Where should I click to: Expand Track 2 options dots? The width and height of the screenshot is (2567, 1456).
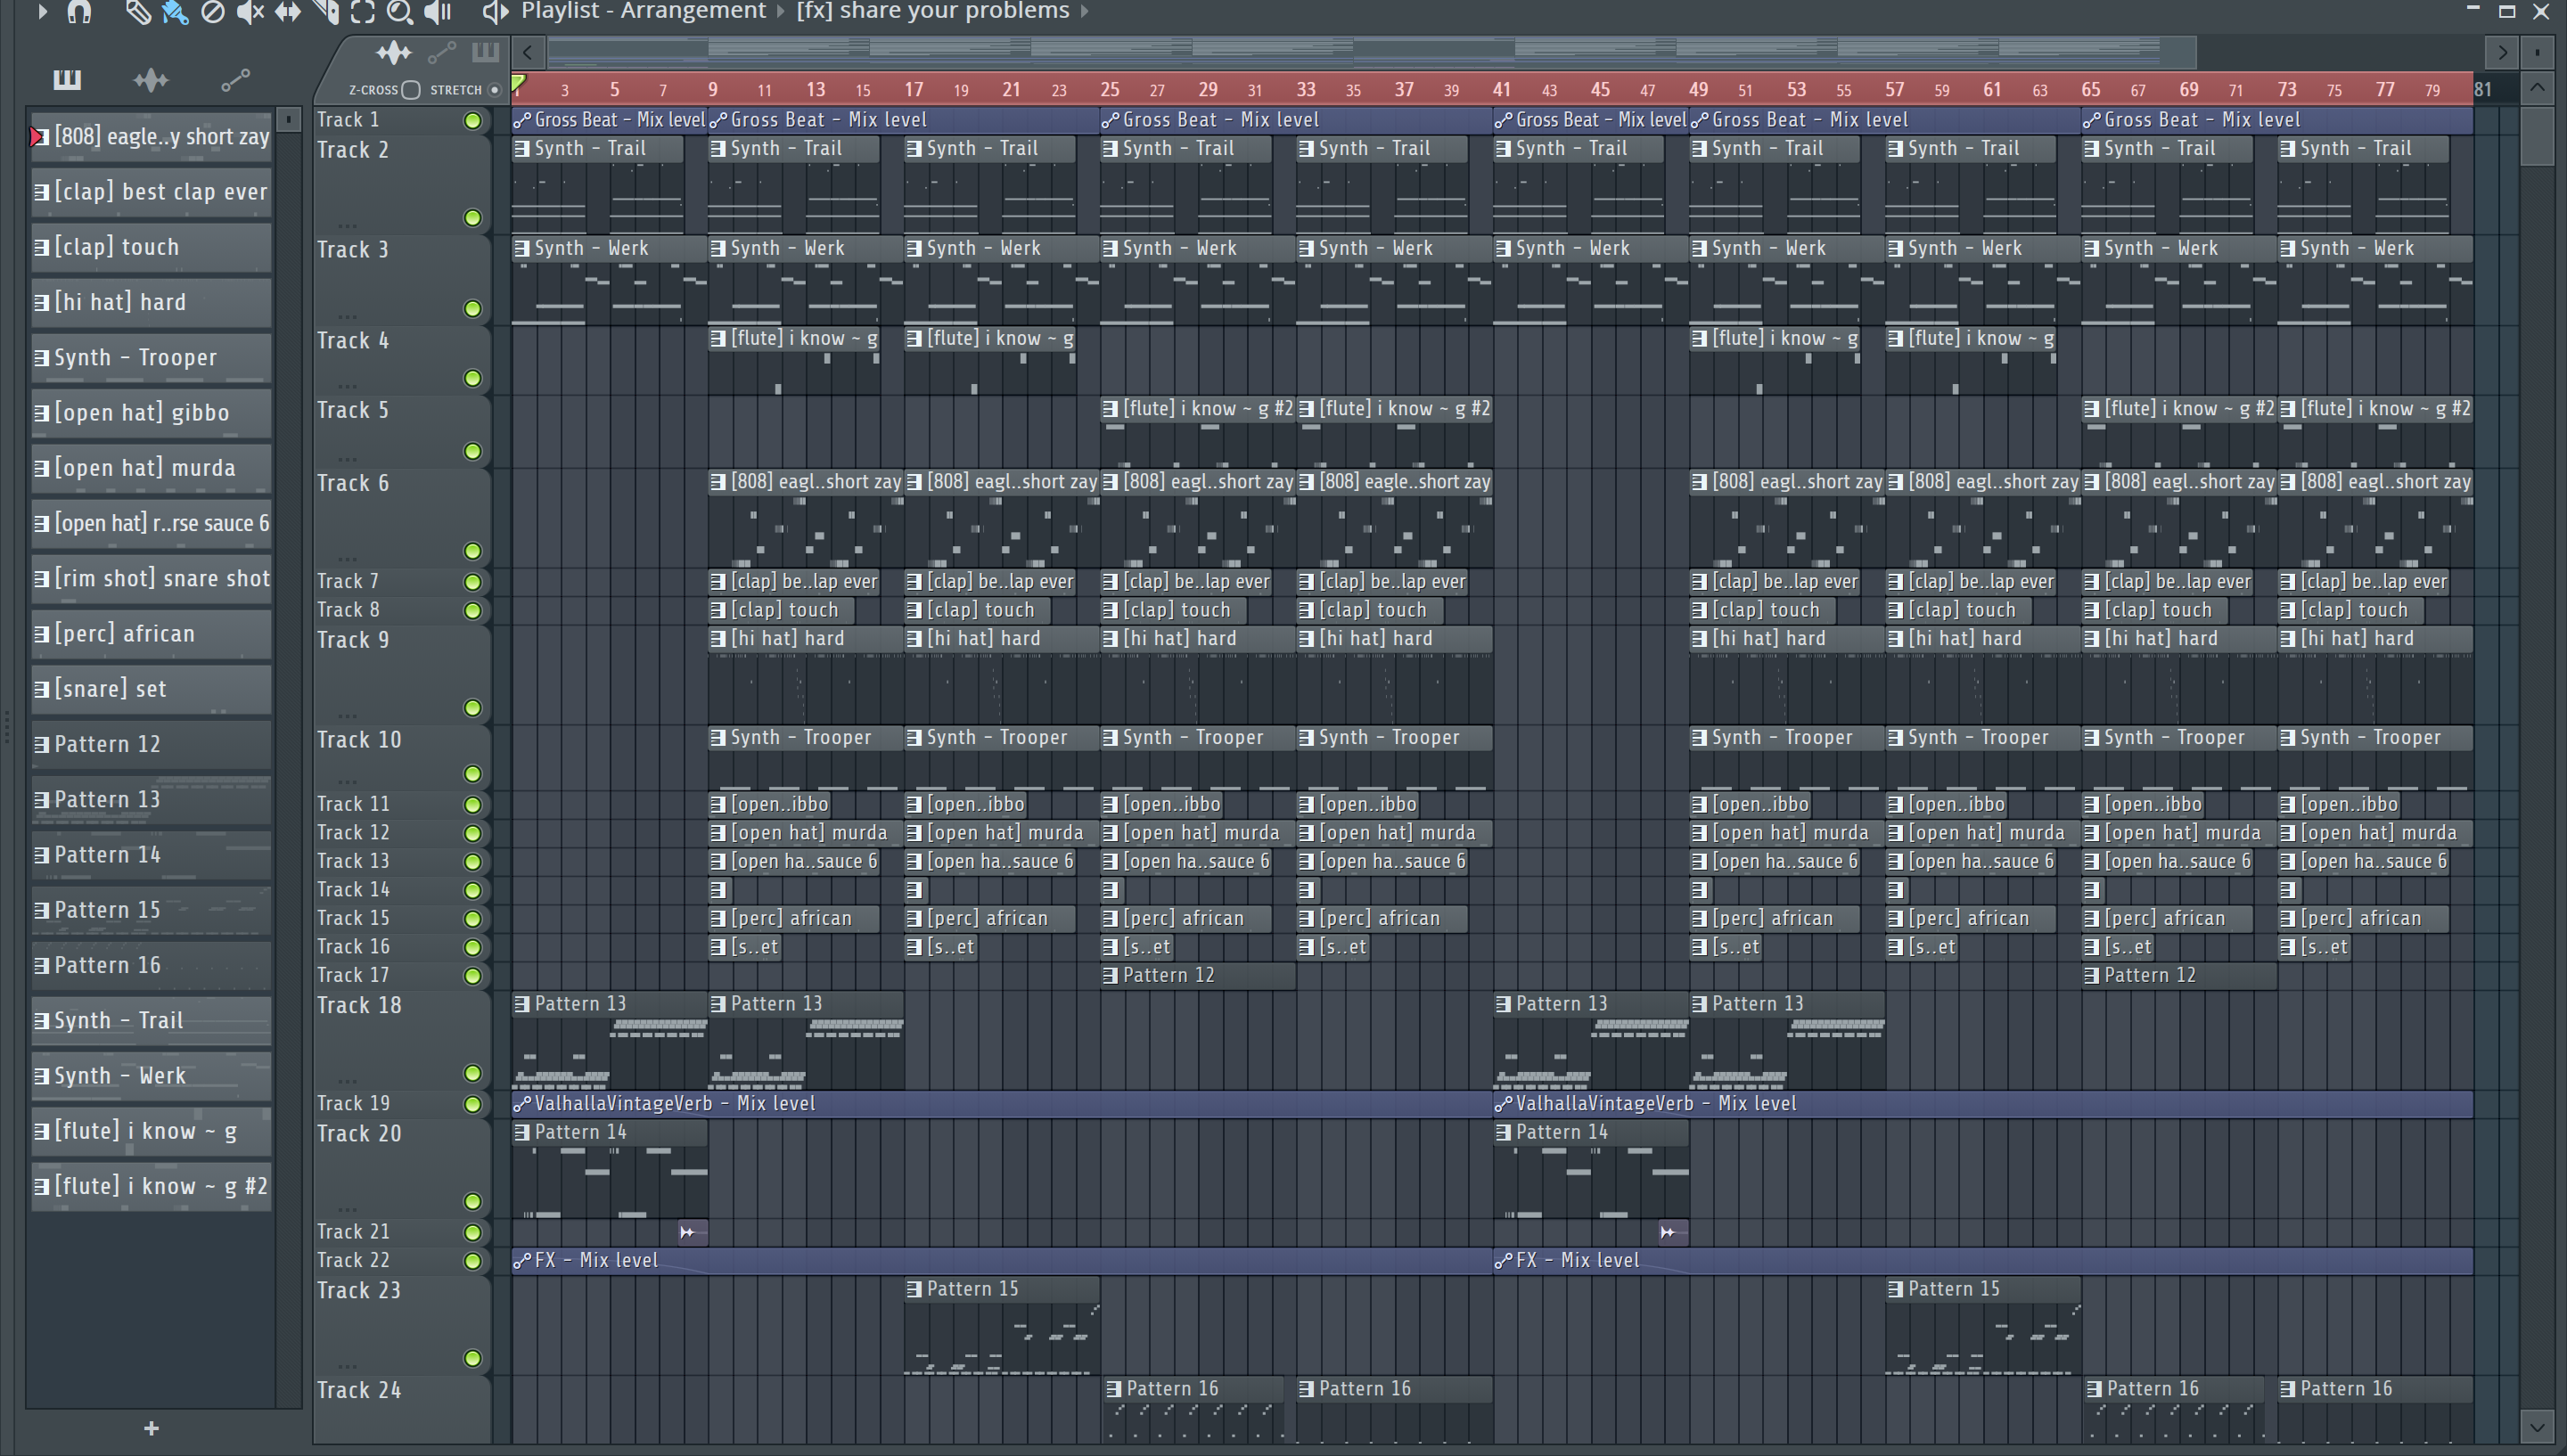point(347,225)
